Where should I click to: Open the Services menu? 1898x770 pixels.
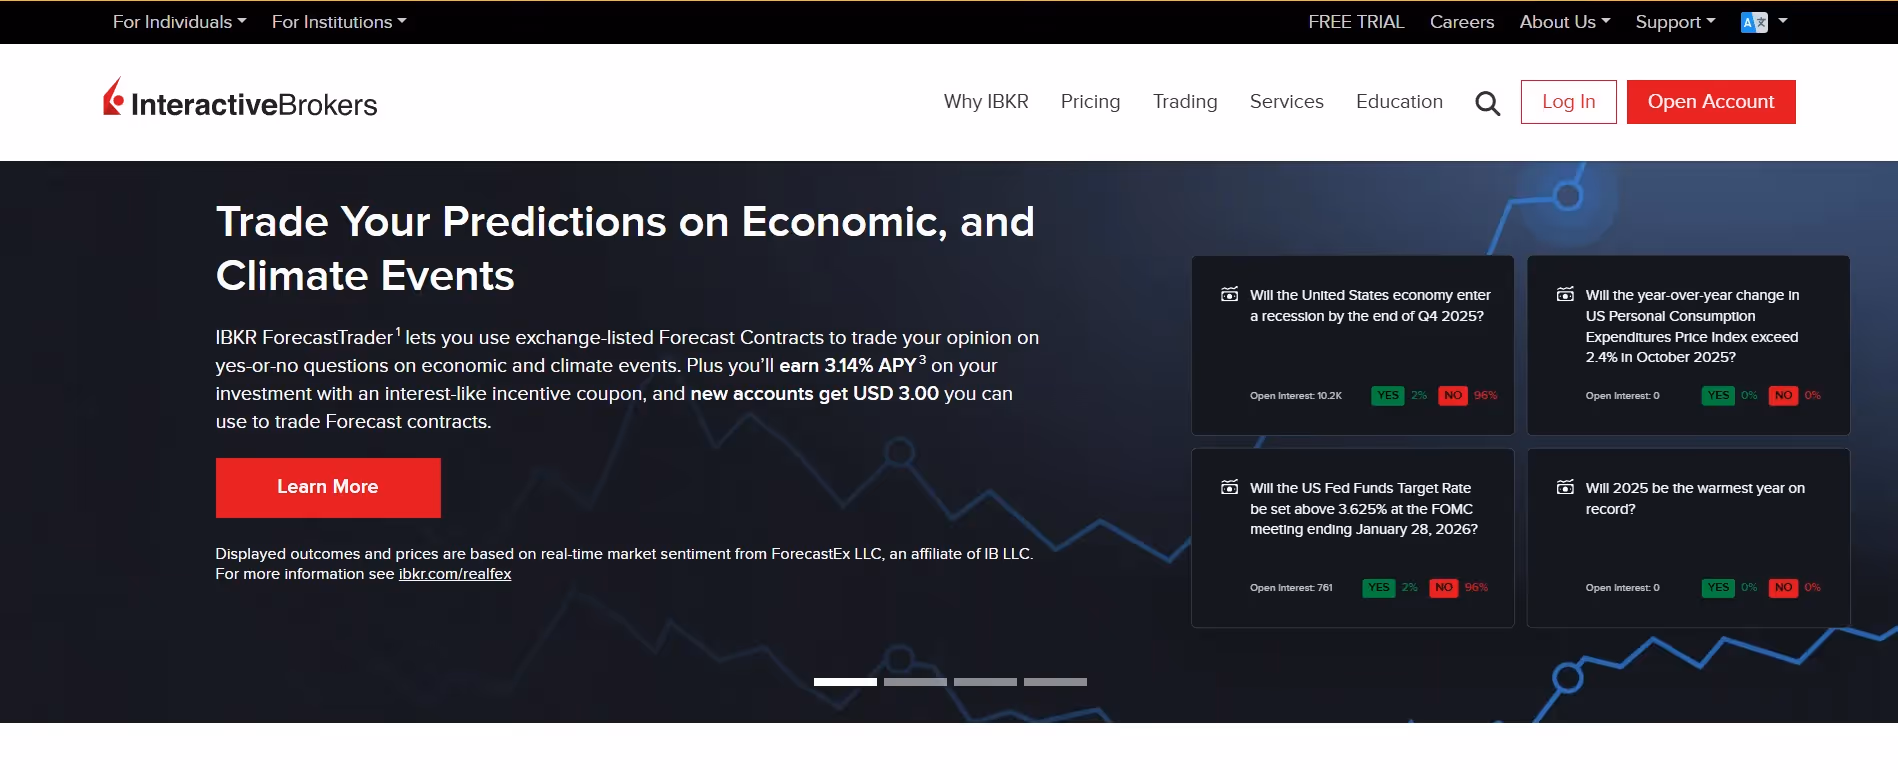(x=1286, y=102)
